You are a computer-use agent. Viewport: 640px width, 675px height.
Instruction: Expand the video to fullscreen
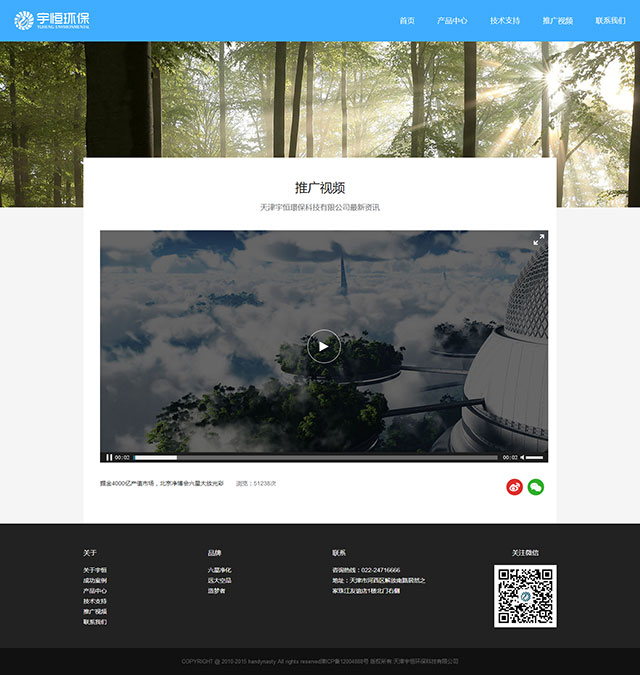point(538,240)
